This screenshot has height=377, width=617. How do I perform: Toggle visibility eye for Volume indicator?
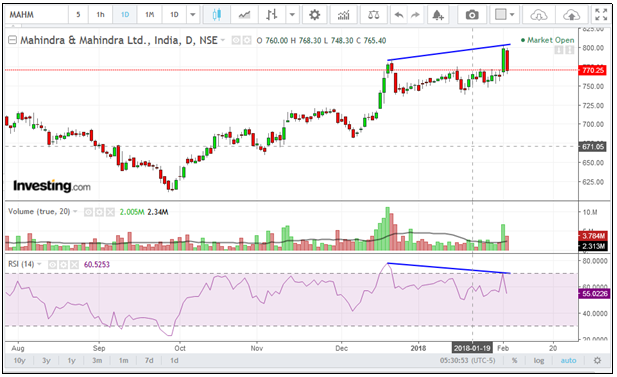tap(88, 212)
